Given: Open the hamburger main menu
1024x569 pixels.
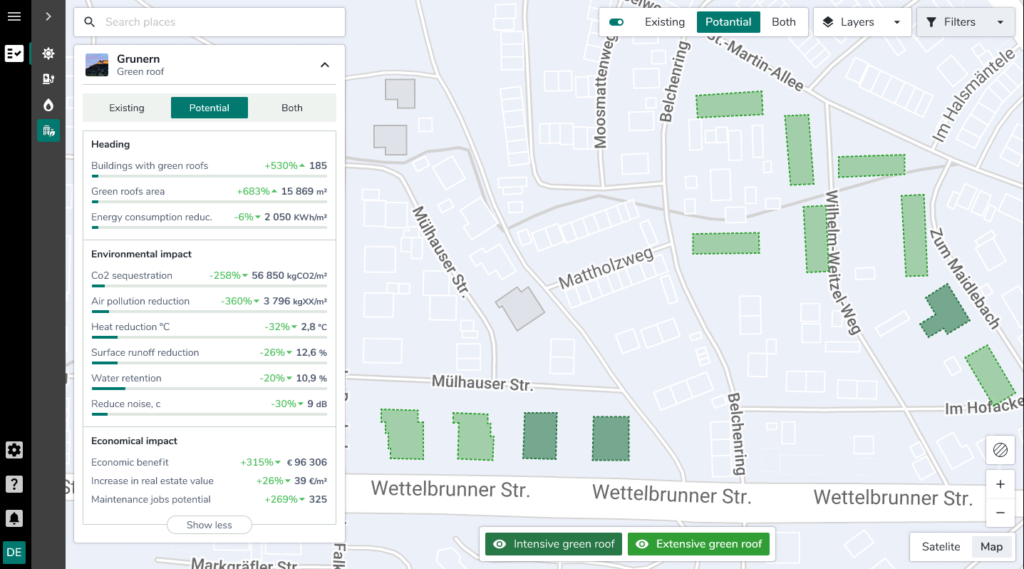Looking at the screenshot, I should coord(14,17).
